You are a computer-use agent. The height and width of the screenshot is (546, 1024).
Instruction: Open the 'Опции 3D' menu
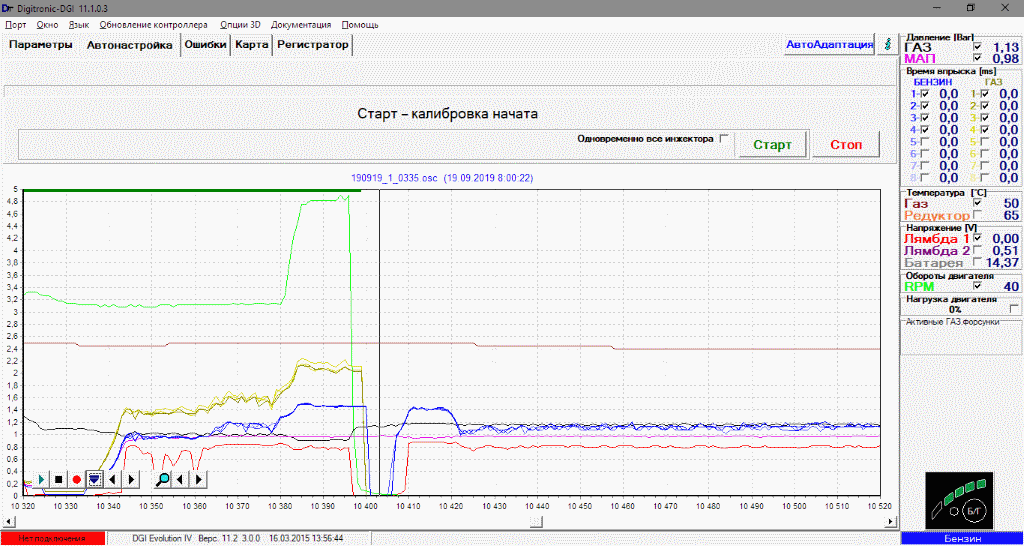click(240, 24)
